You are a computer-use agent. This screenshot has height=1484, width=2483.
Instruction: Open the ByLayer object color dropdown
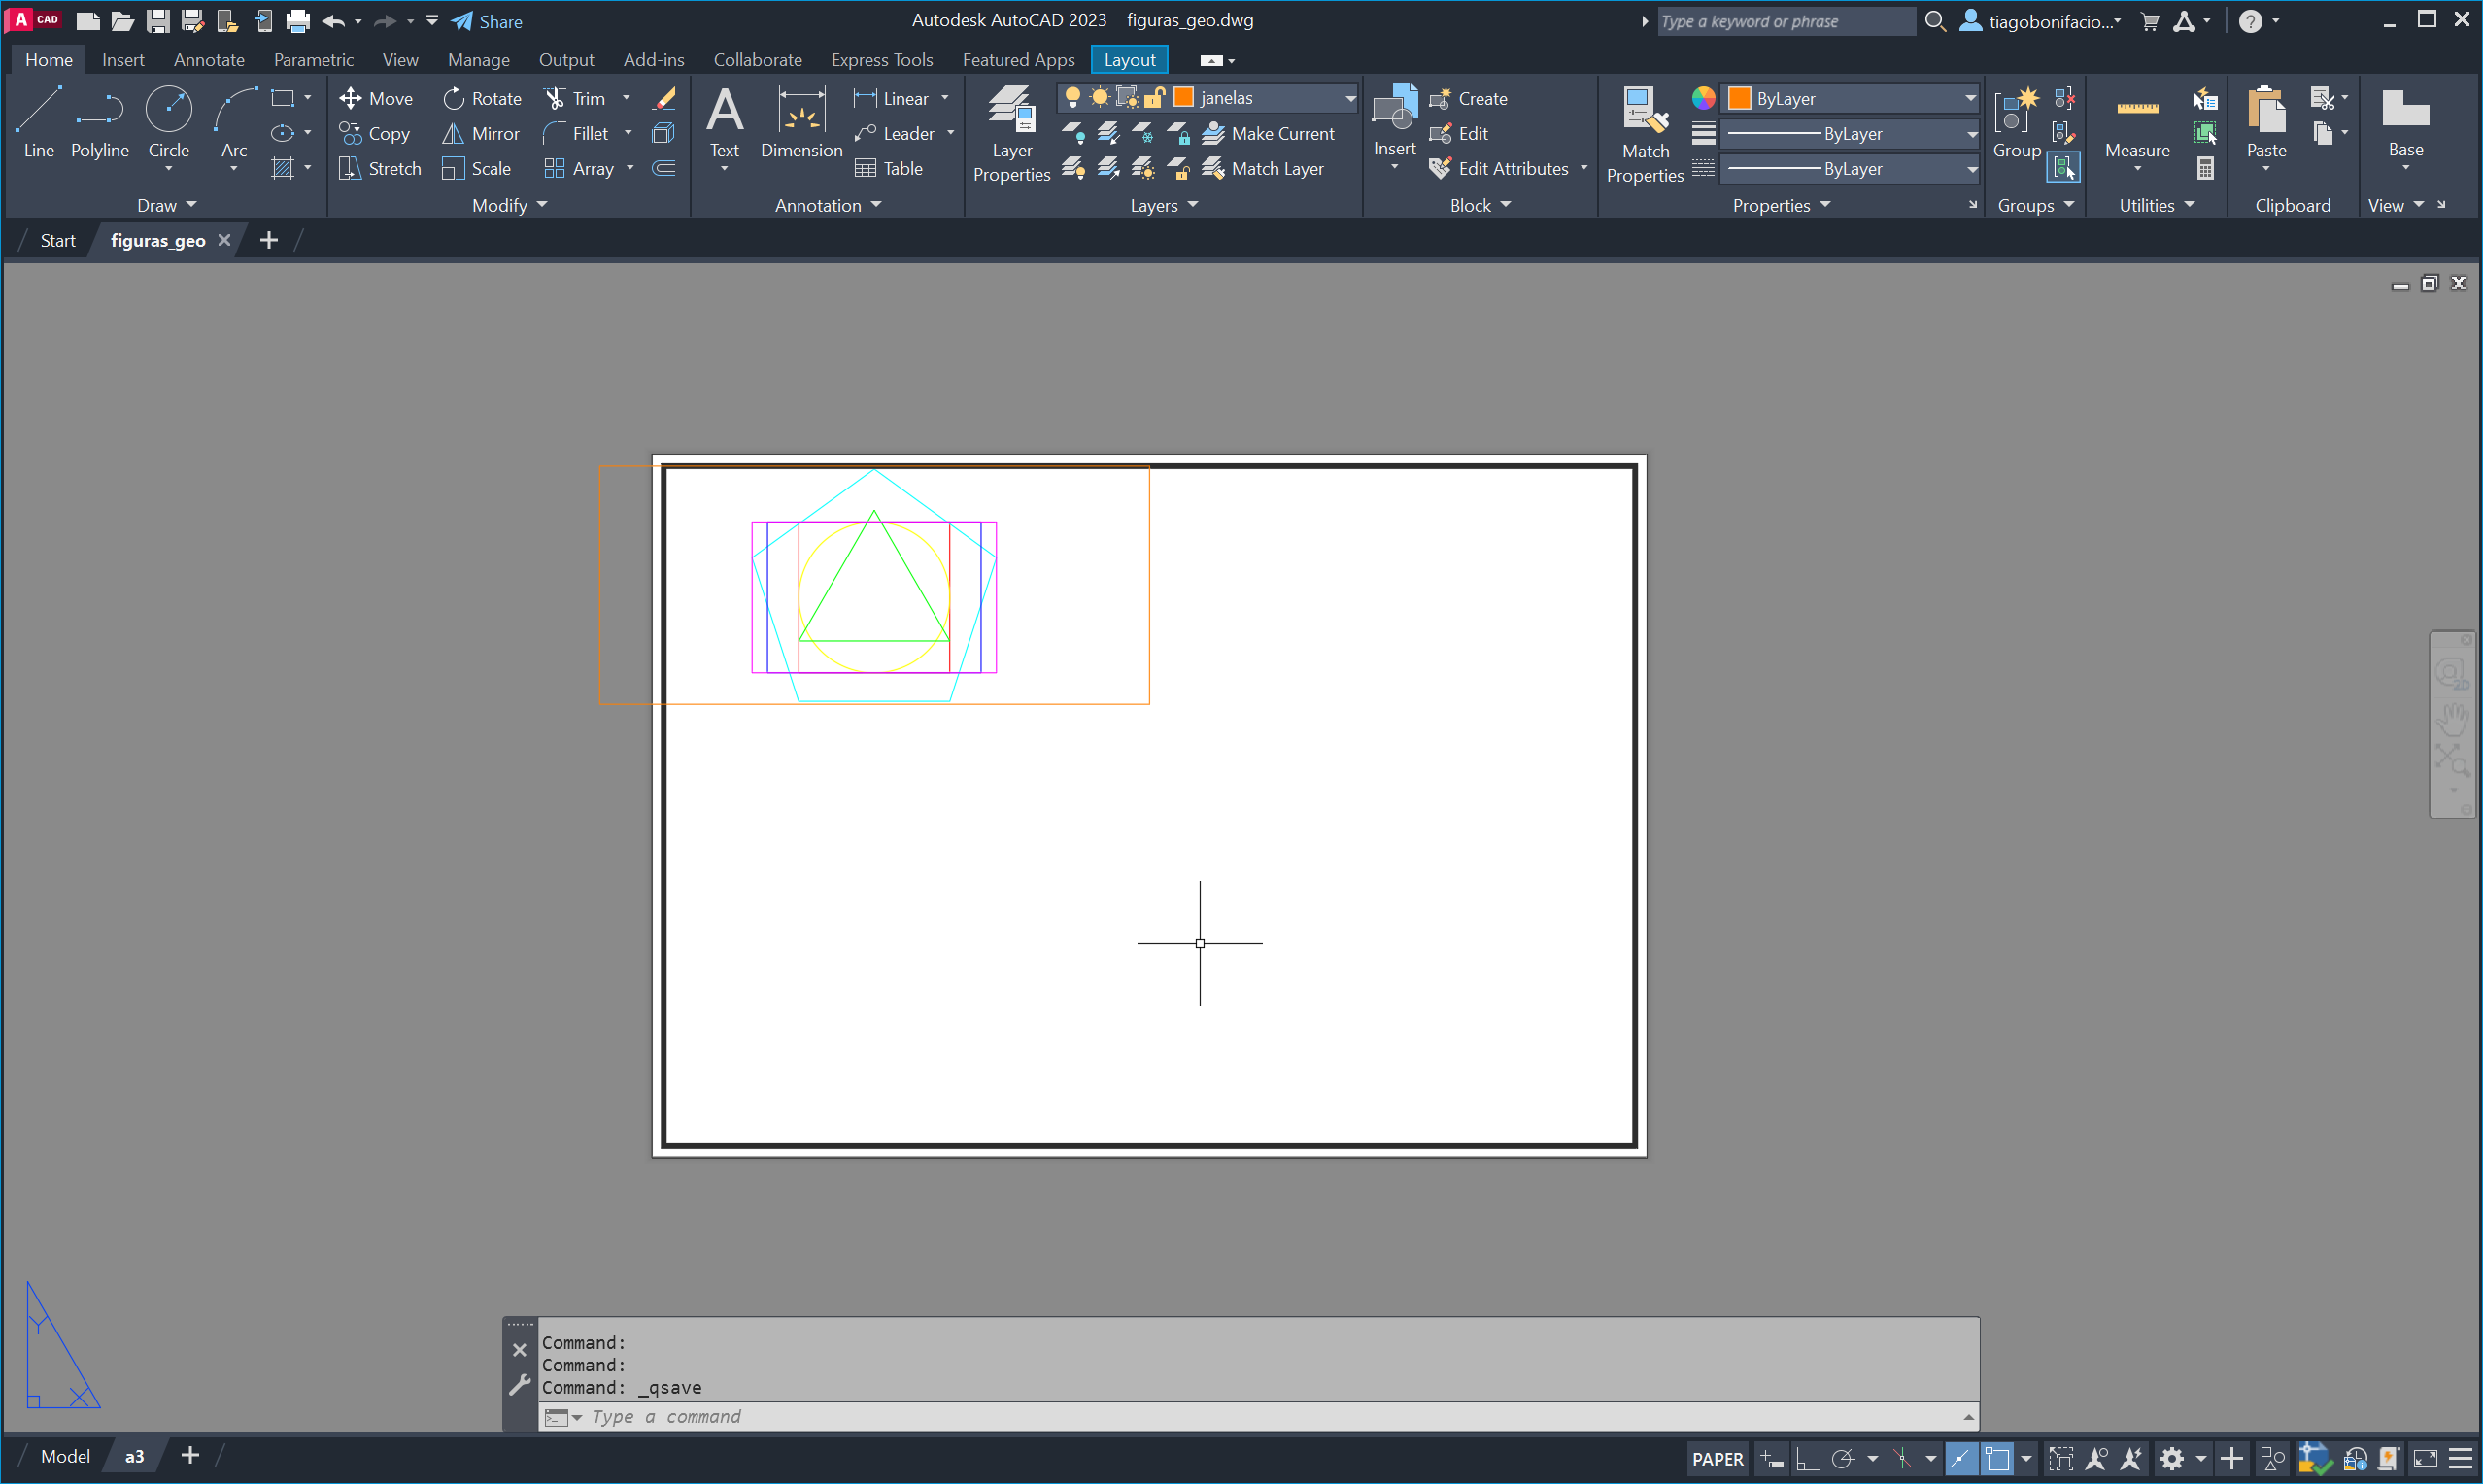pos(1969,98)
